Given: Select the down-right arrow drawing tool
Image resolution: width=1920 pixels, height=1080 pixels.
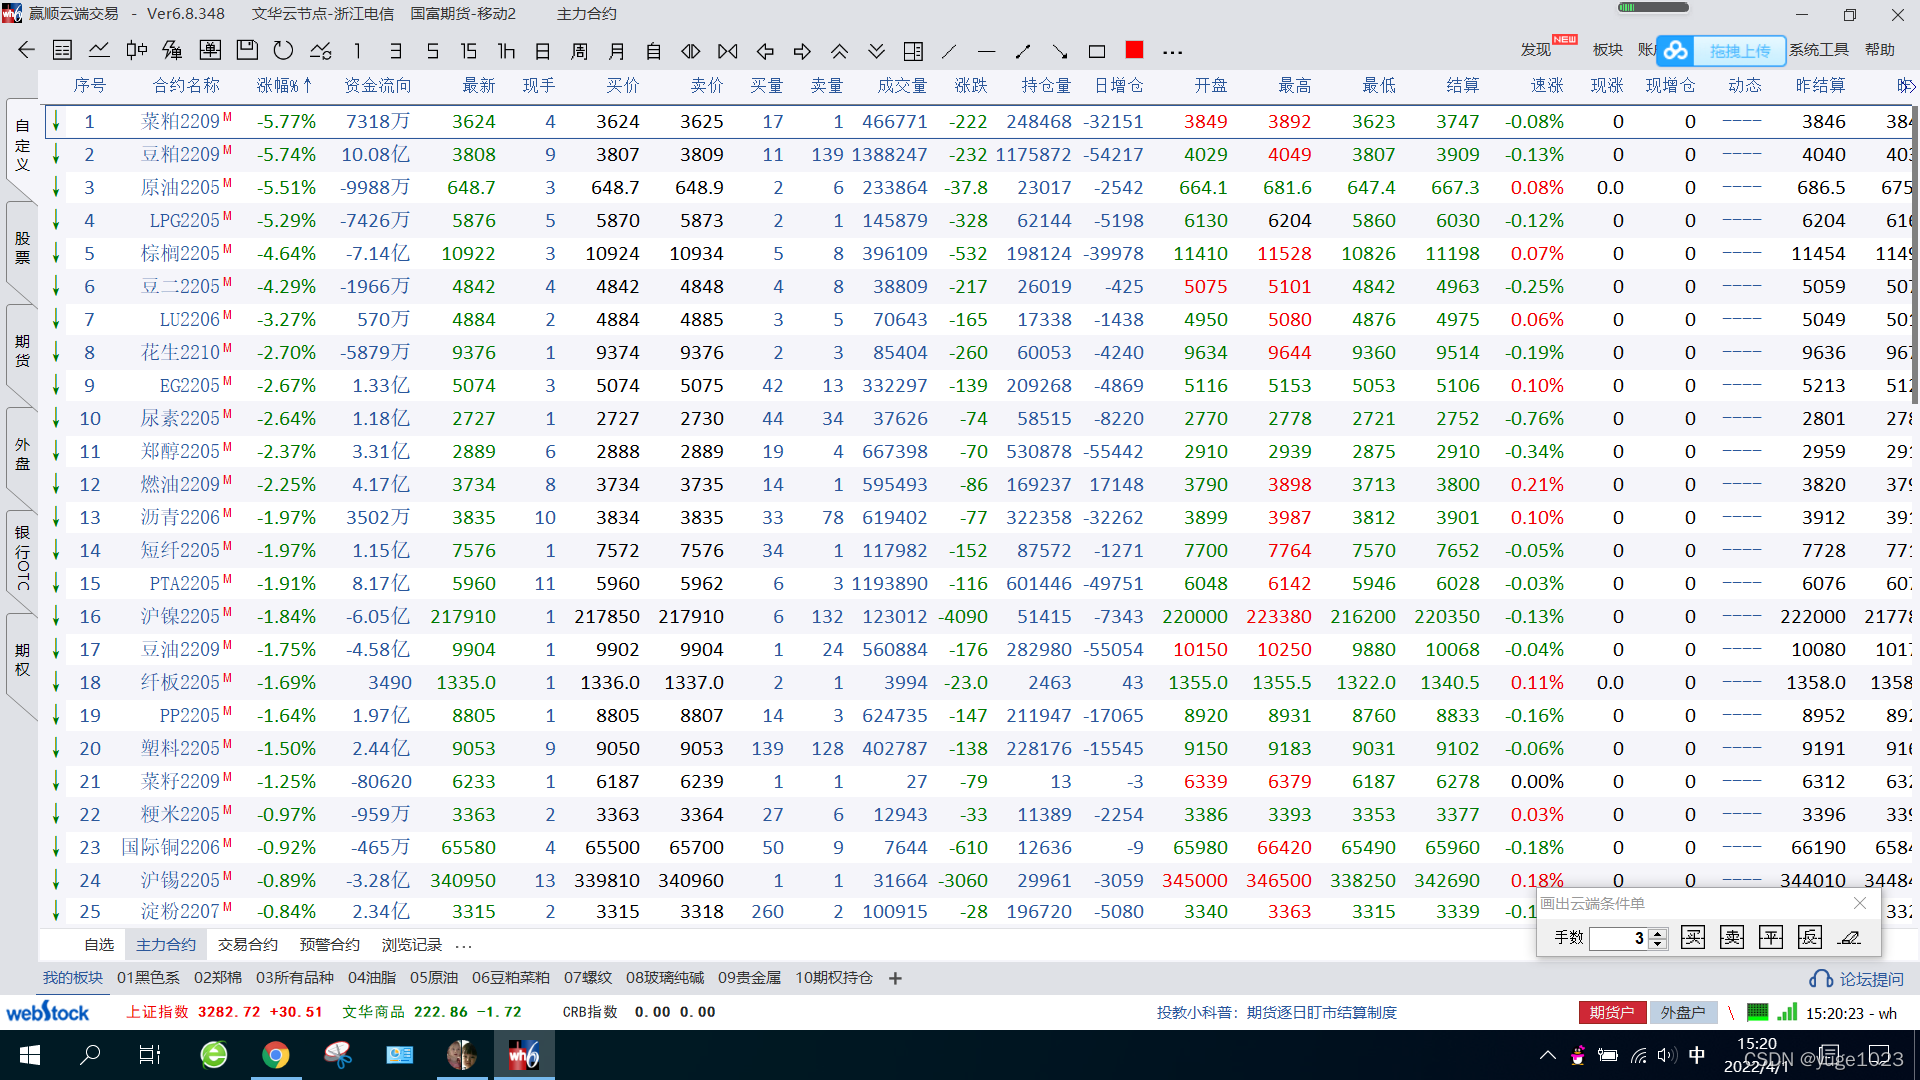Looking at the screenshot, I should tap(1060, 50).
